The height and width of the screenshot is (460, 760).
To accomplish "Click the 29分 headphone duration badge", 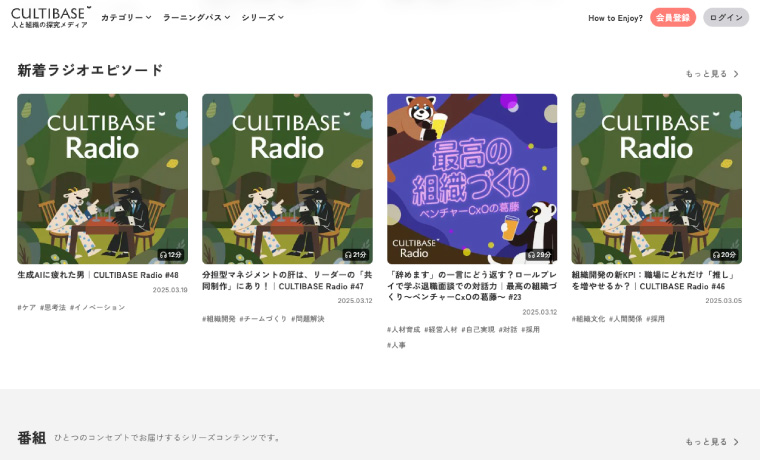I will click(540, 254).
